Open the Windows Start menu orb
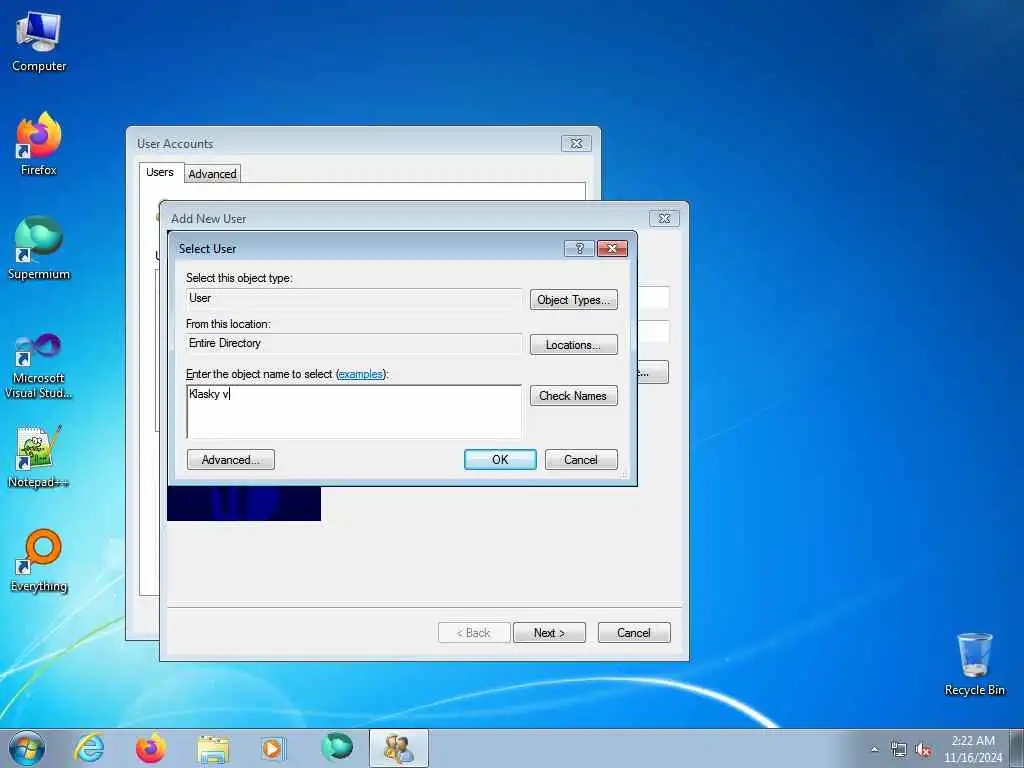The width and height of the screenshot is (1024, 768). tap(27, 748)
